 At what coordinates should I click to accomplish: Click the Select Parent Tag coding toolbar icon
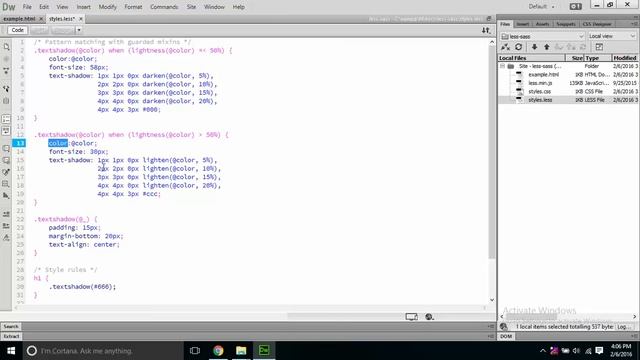coord(6,89)
